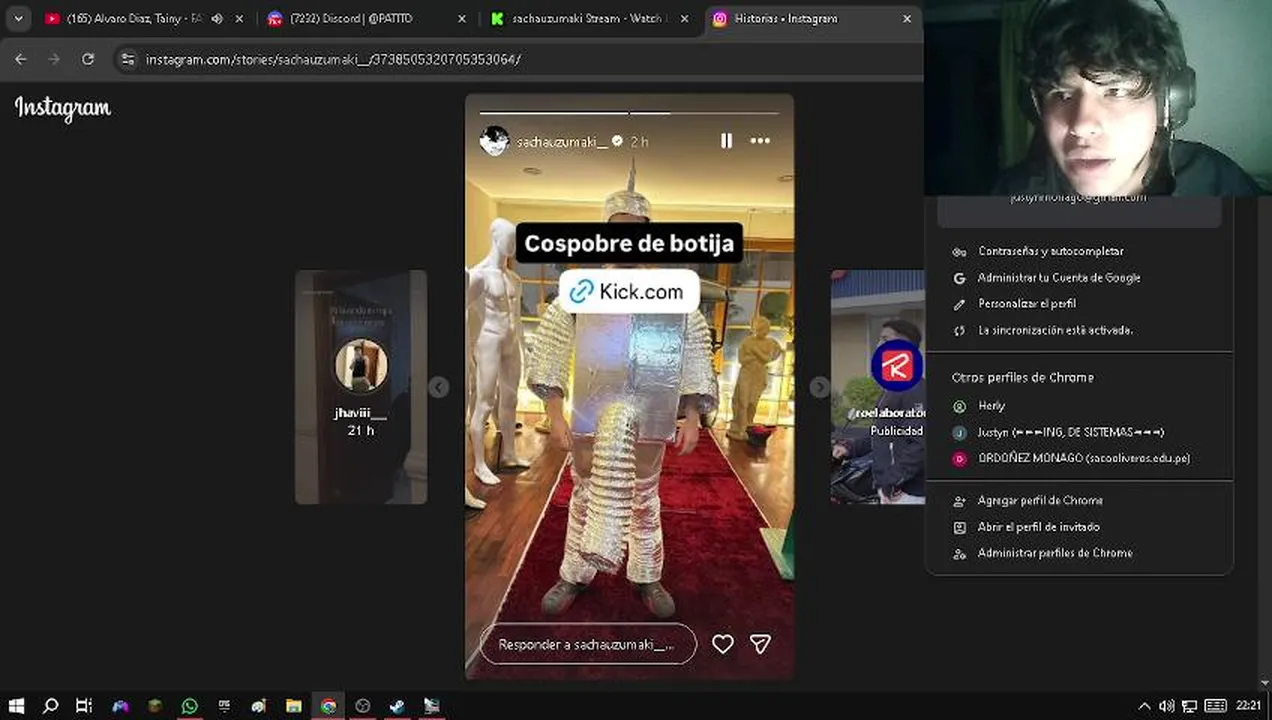Open the volume control in system tray

(x=1166, y=706)
